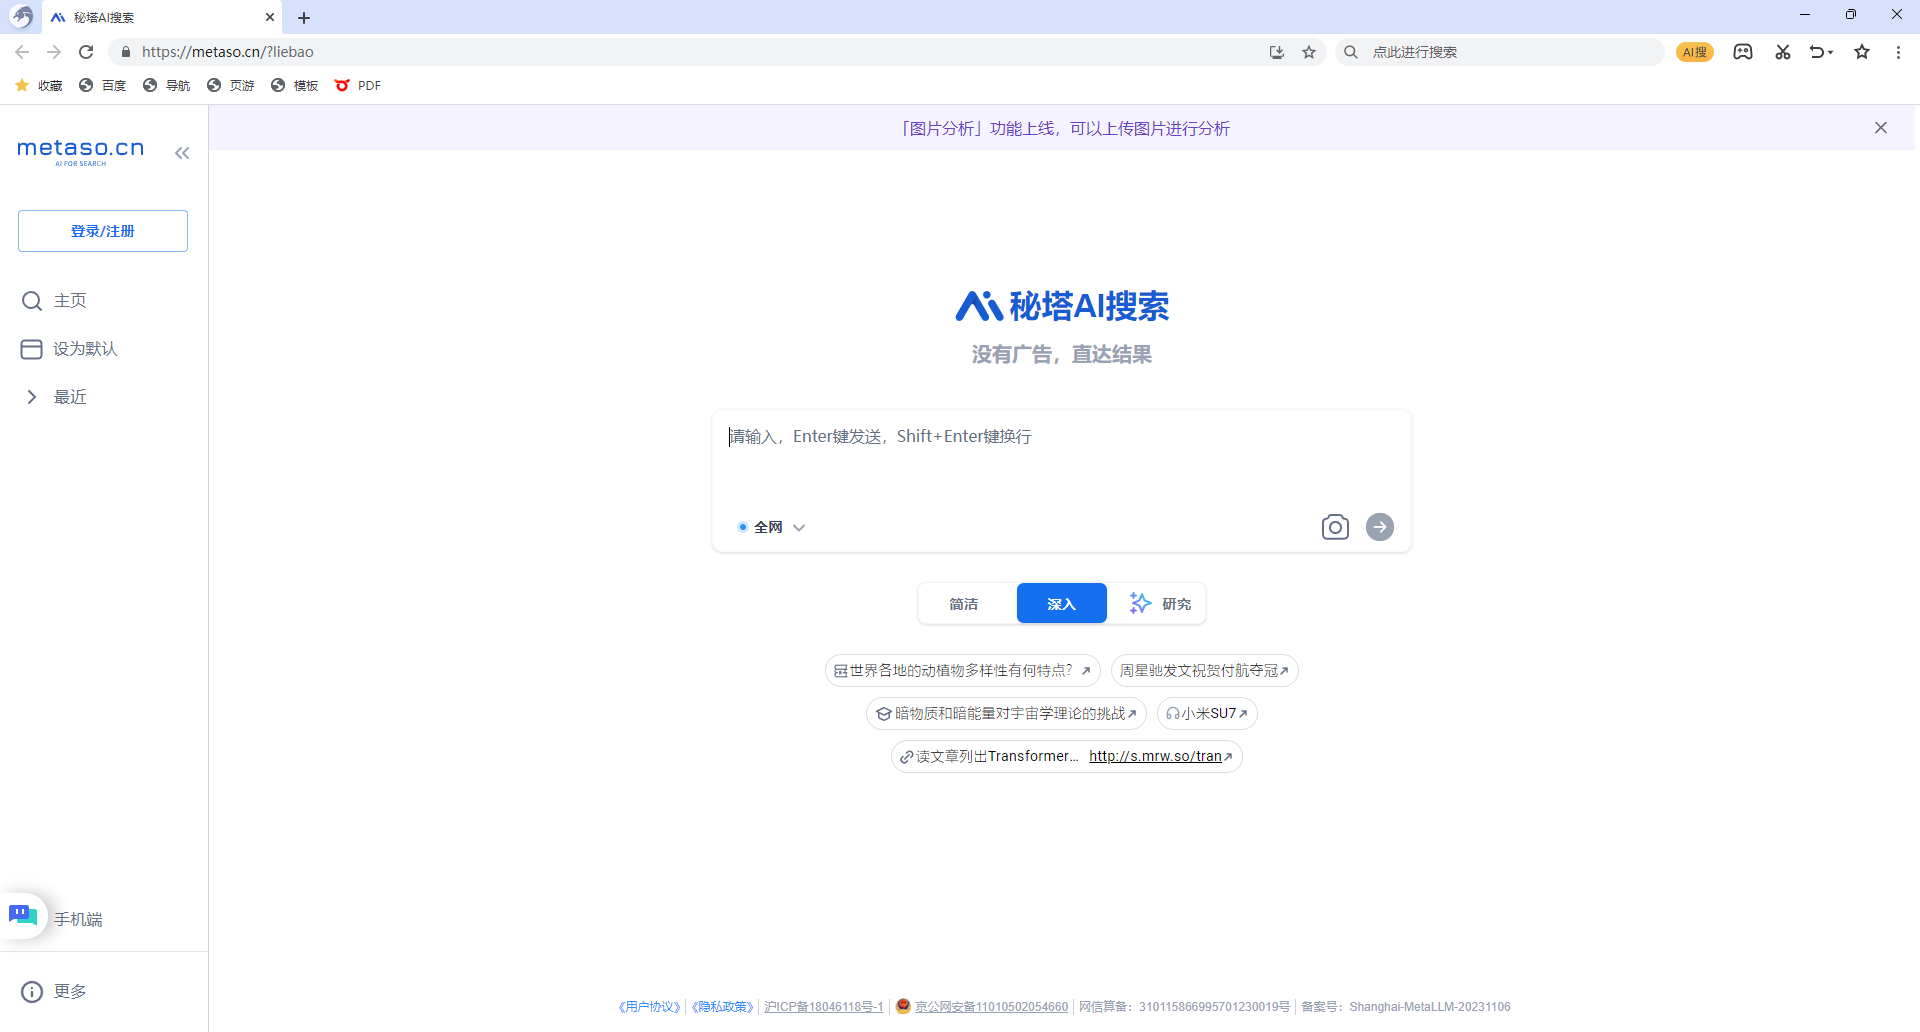Click the blue send arrow icon

tap(1380, 527)
